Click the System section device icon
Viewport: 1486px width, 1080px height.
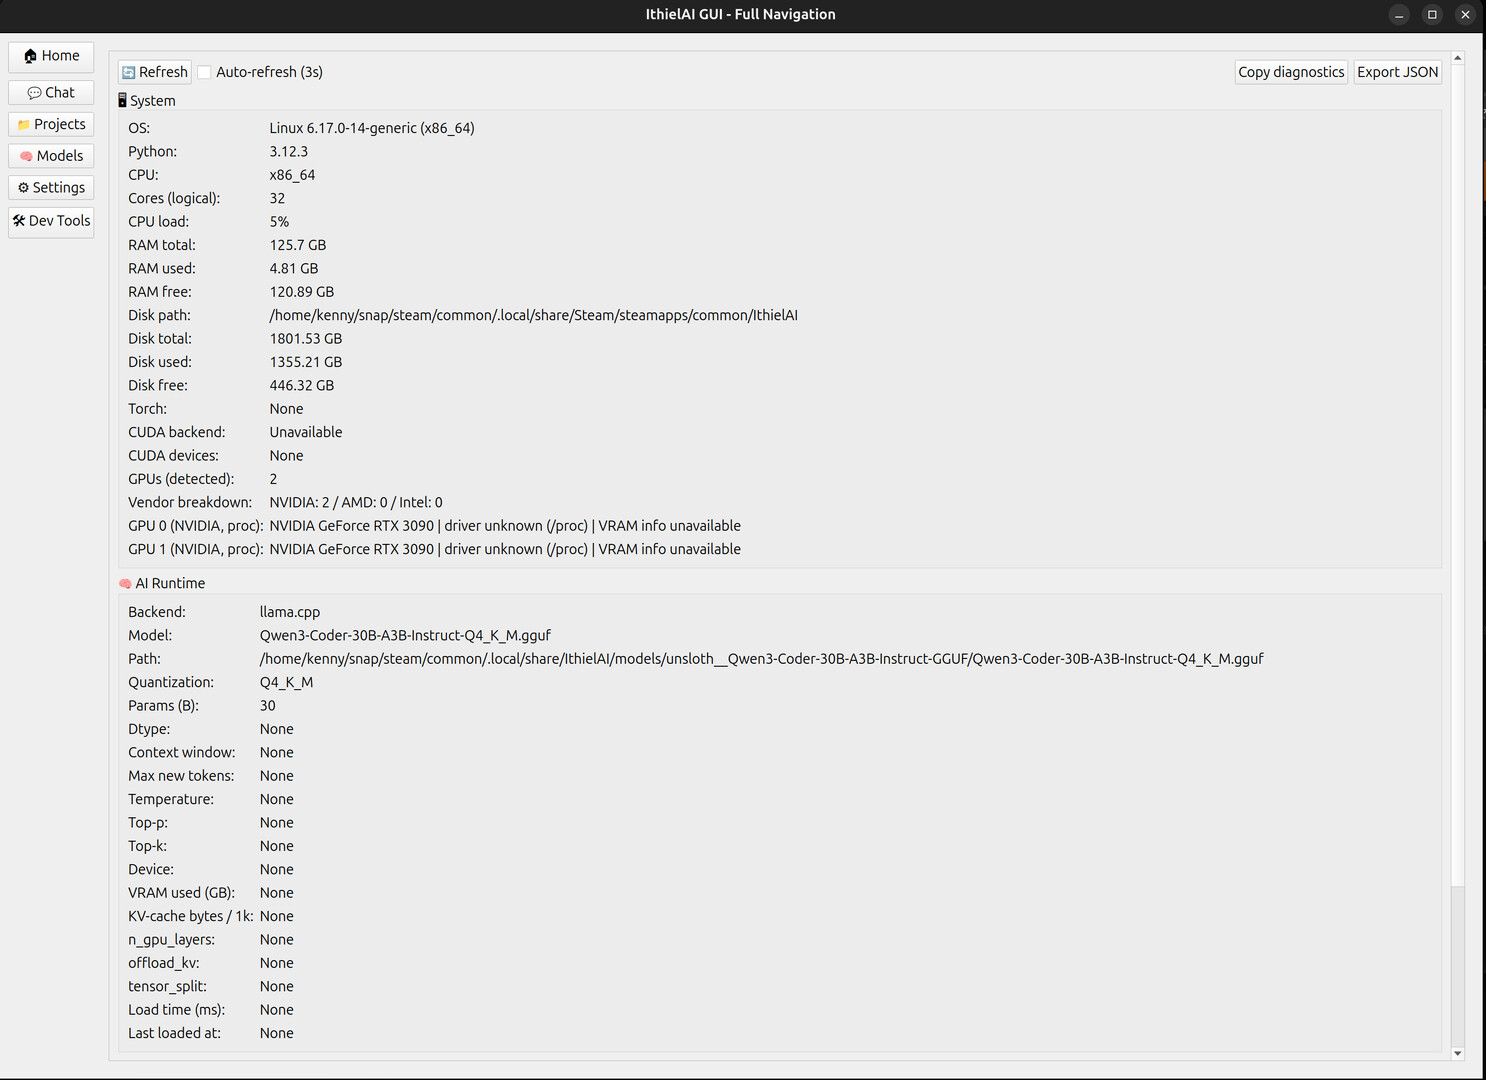pos(122,100)
